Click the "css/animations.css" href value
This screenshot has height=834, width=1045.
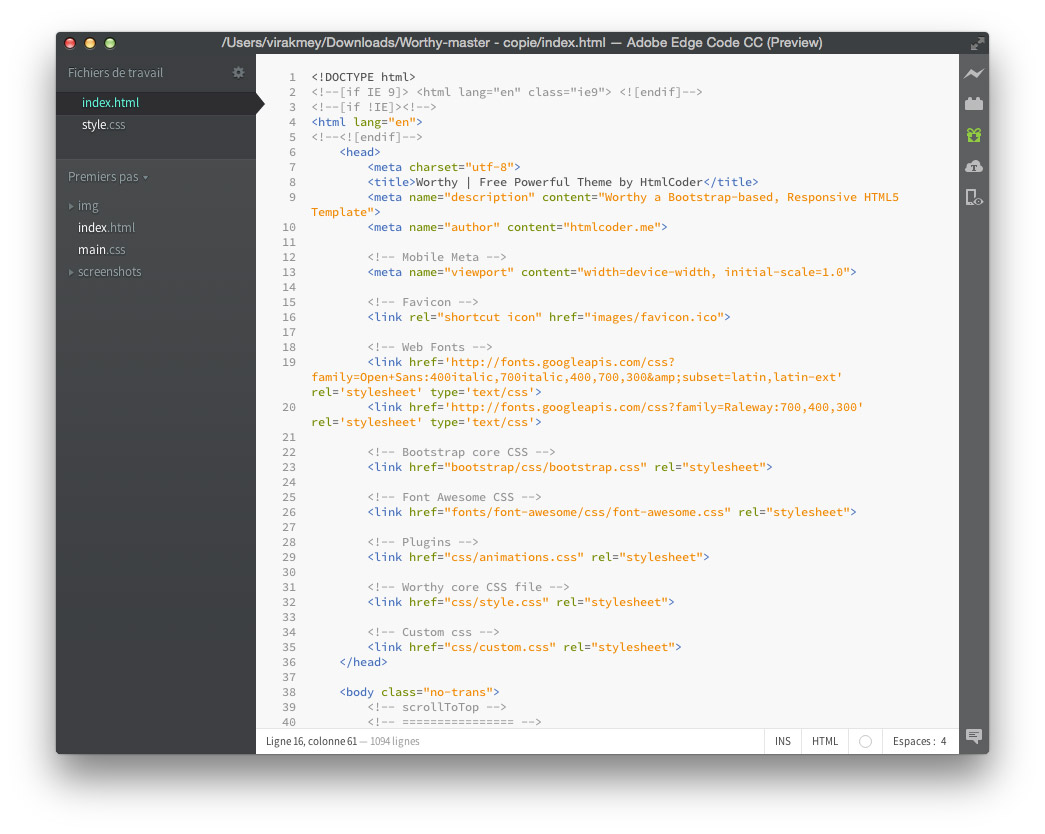click(514, 557)
